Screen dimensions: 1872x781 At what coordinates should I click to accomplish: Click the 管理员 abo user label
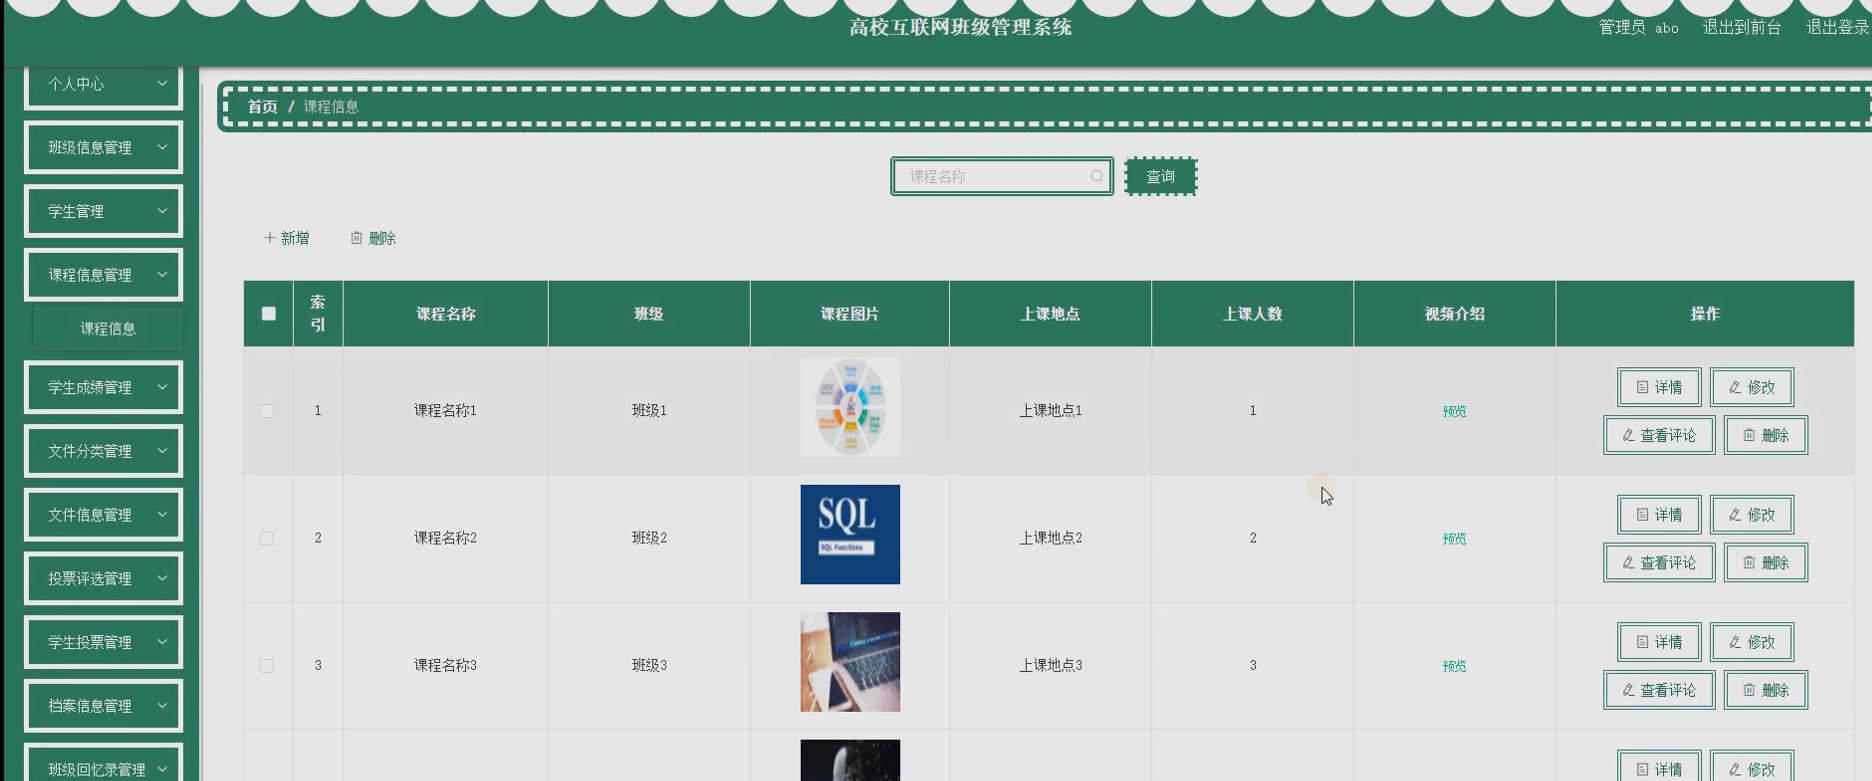tap(1639, 28)
